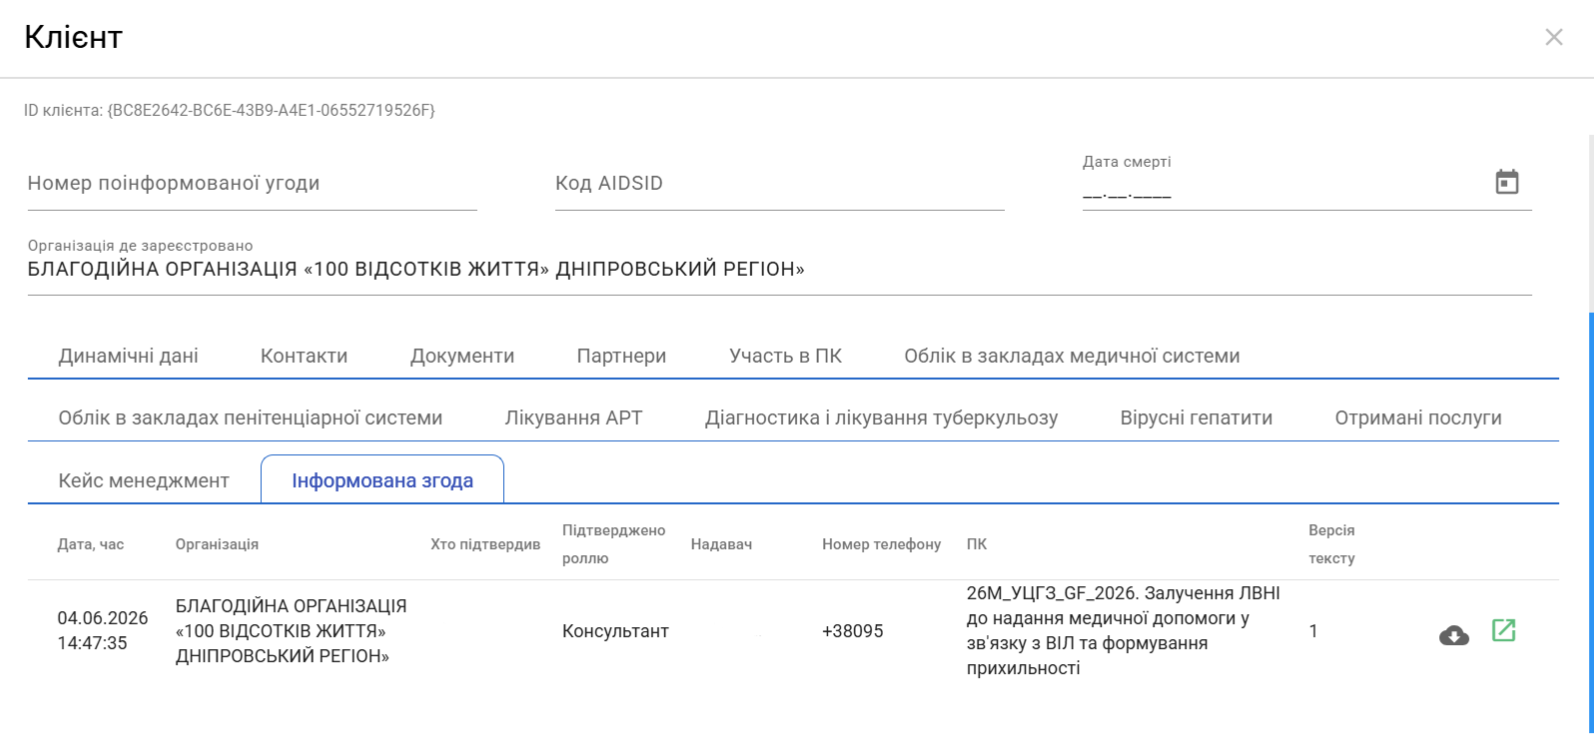The height and width of the screenshot is (743, 1594).
Task: Select the Лікування АРТ tab
Action: 574,418
